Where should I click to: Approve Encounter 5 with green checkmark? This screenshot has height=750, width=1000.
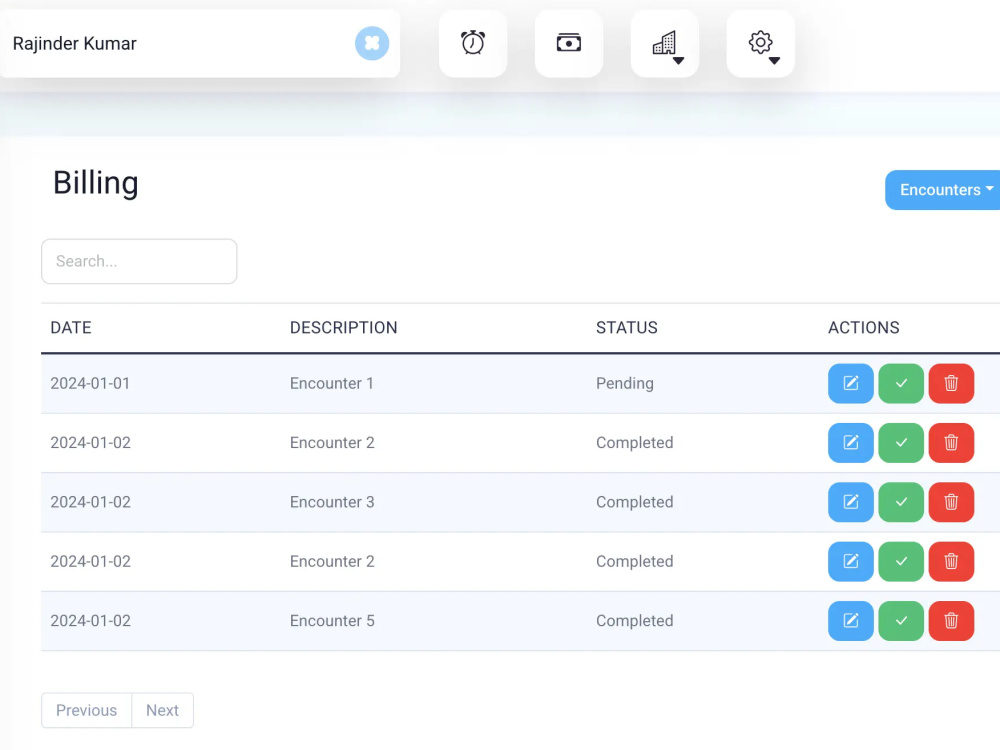pos(901,621)
